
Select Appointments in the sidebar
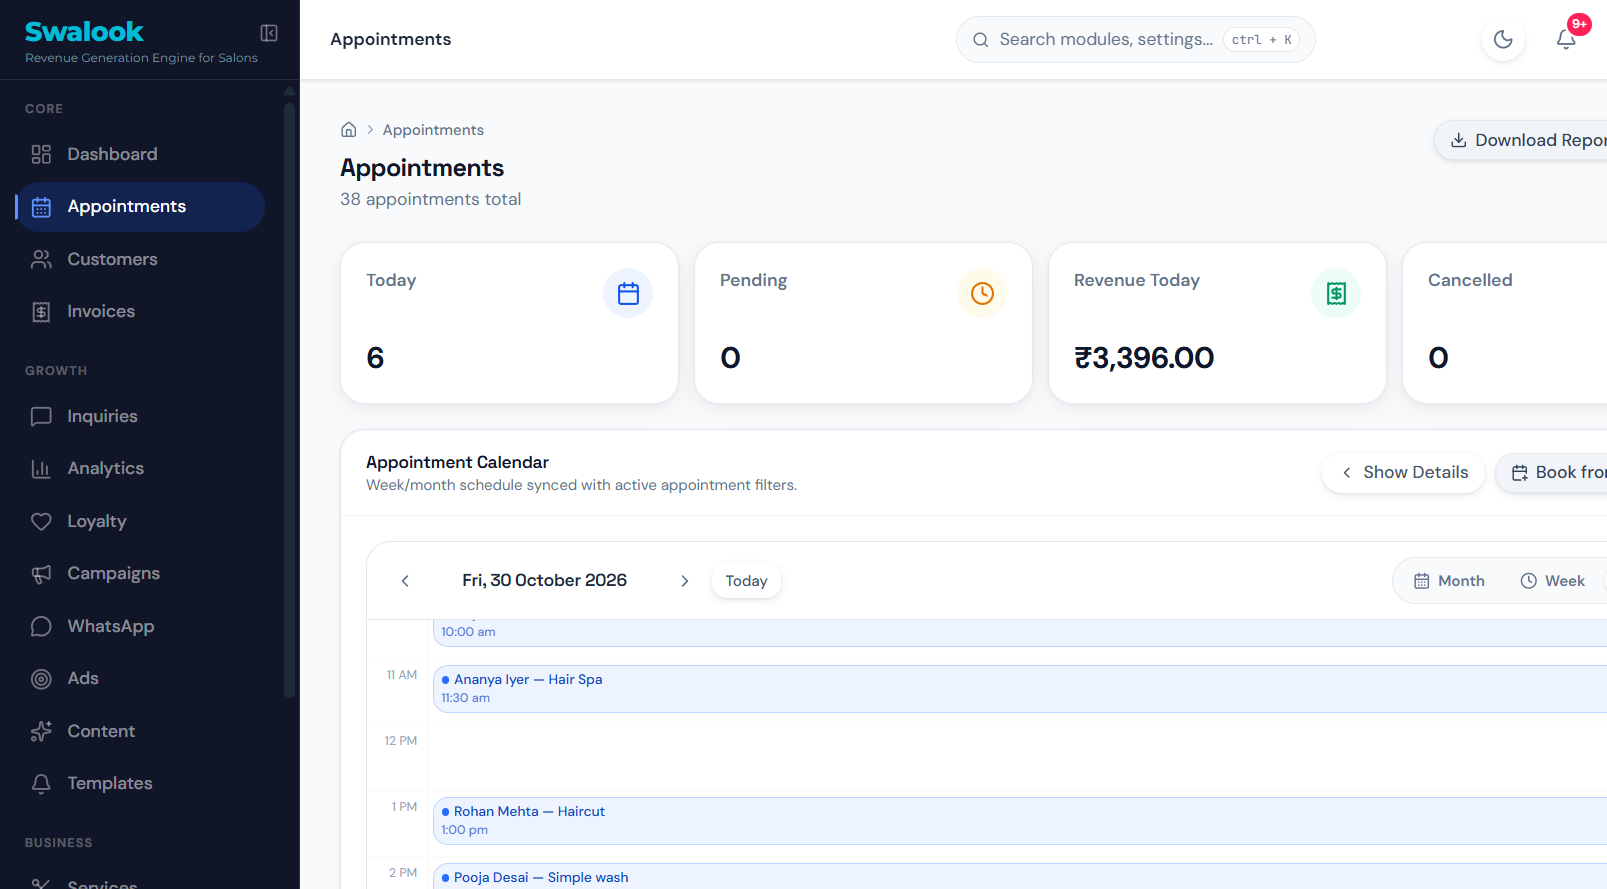140,207
